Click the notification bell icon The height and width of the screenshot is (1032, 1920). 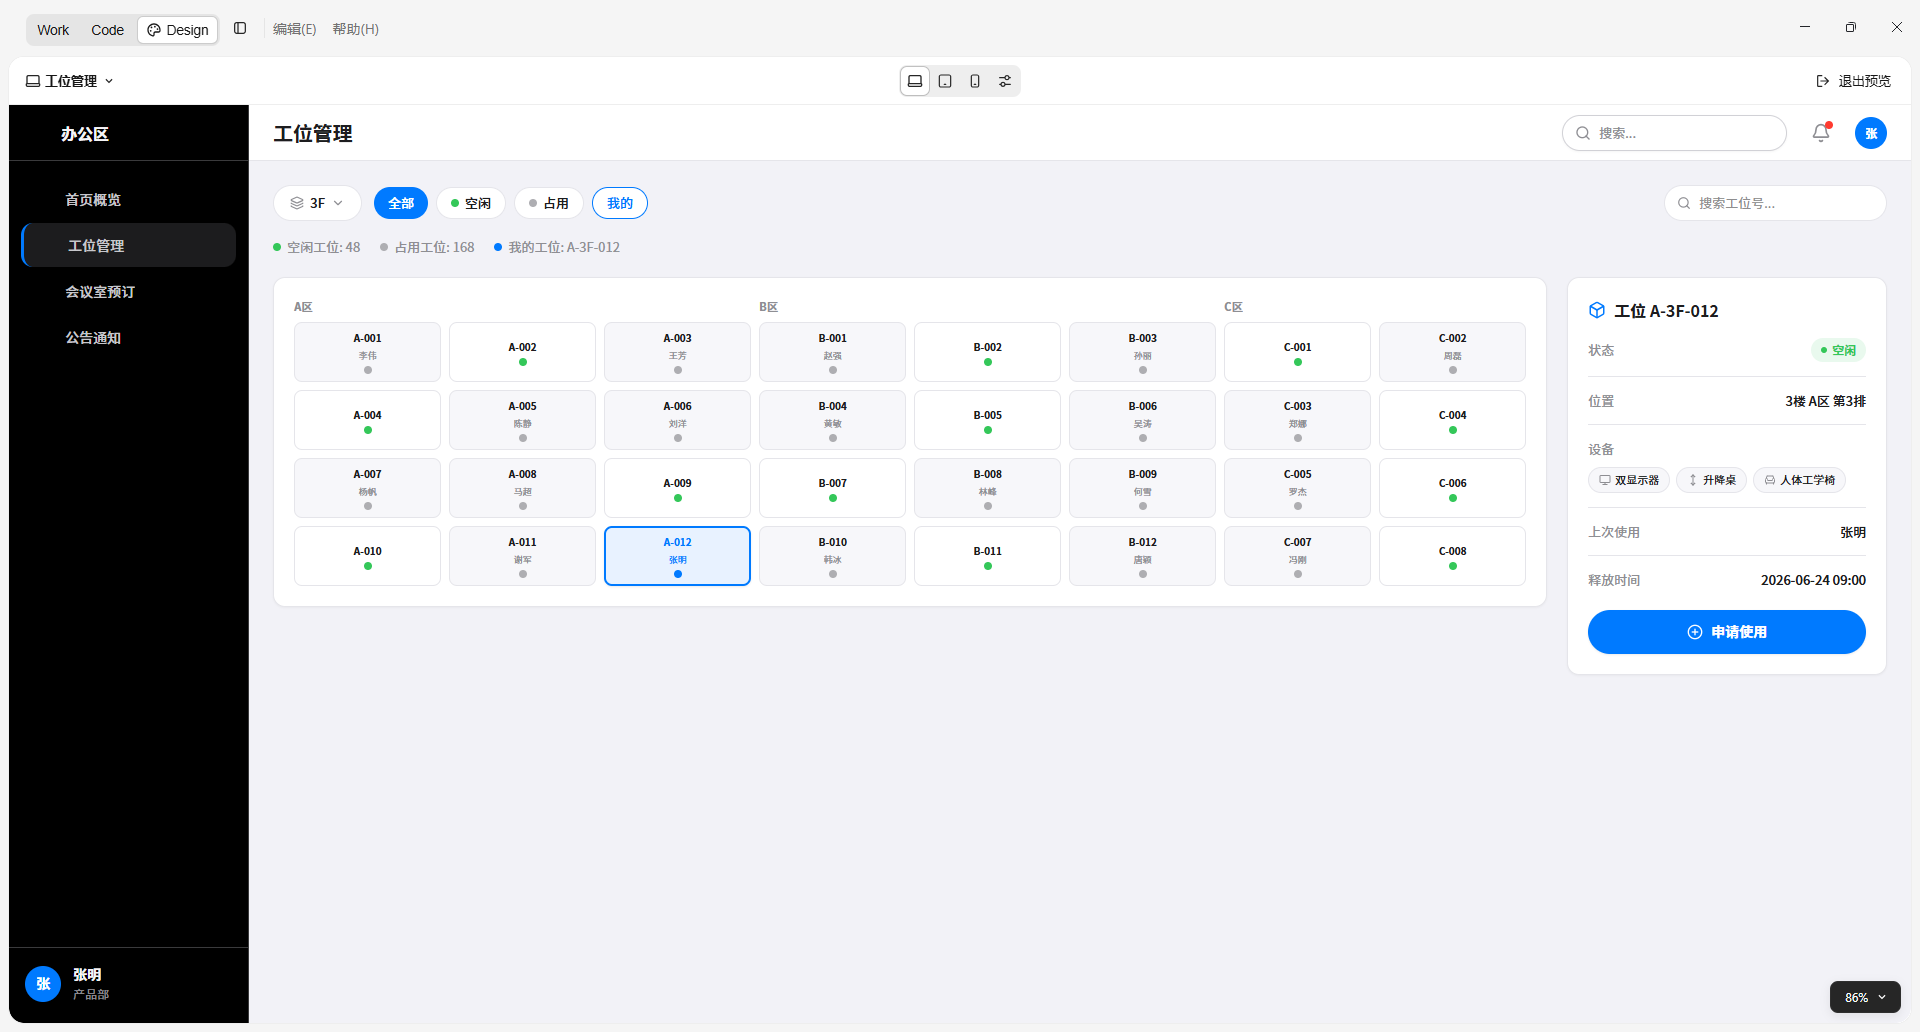1821,133
